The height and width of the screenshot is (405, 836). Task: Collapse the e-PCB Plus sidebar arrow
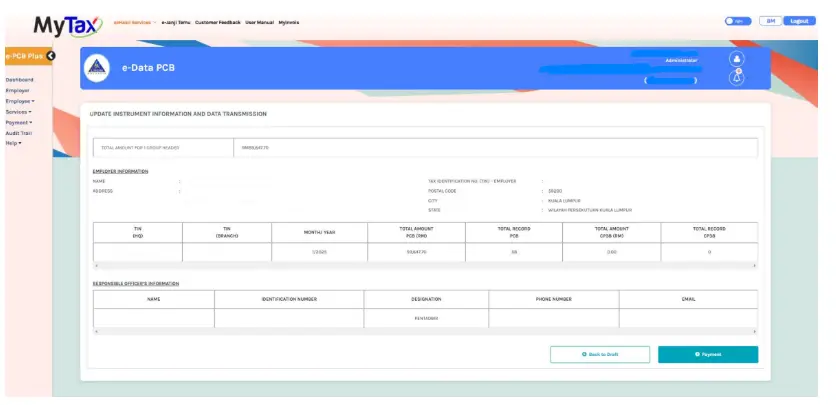(x=51, y=55)
